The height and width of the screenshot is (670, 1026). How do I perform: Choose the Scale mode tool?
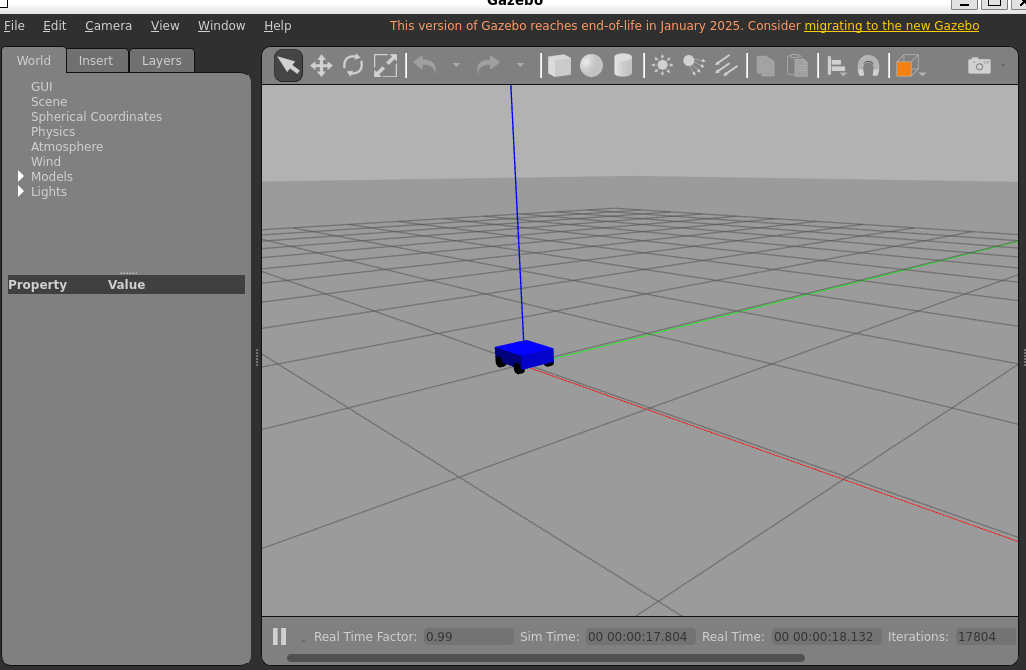point(385,66)
